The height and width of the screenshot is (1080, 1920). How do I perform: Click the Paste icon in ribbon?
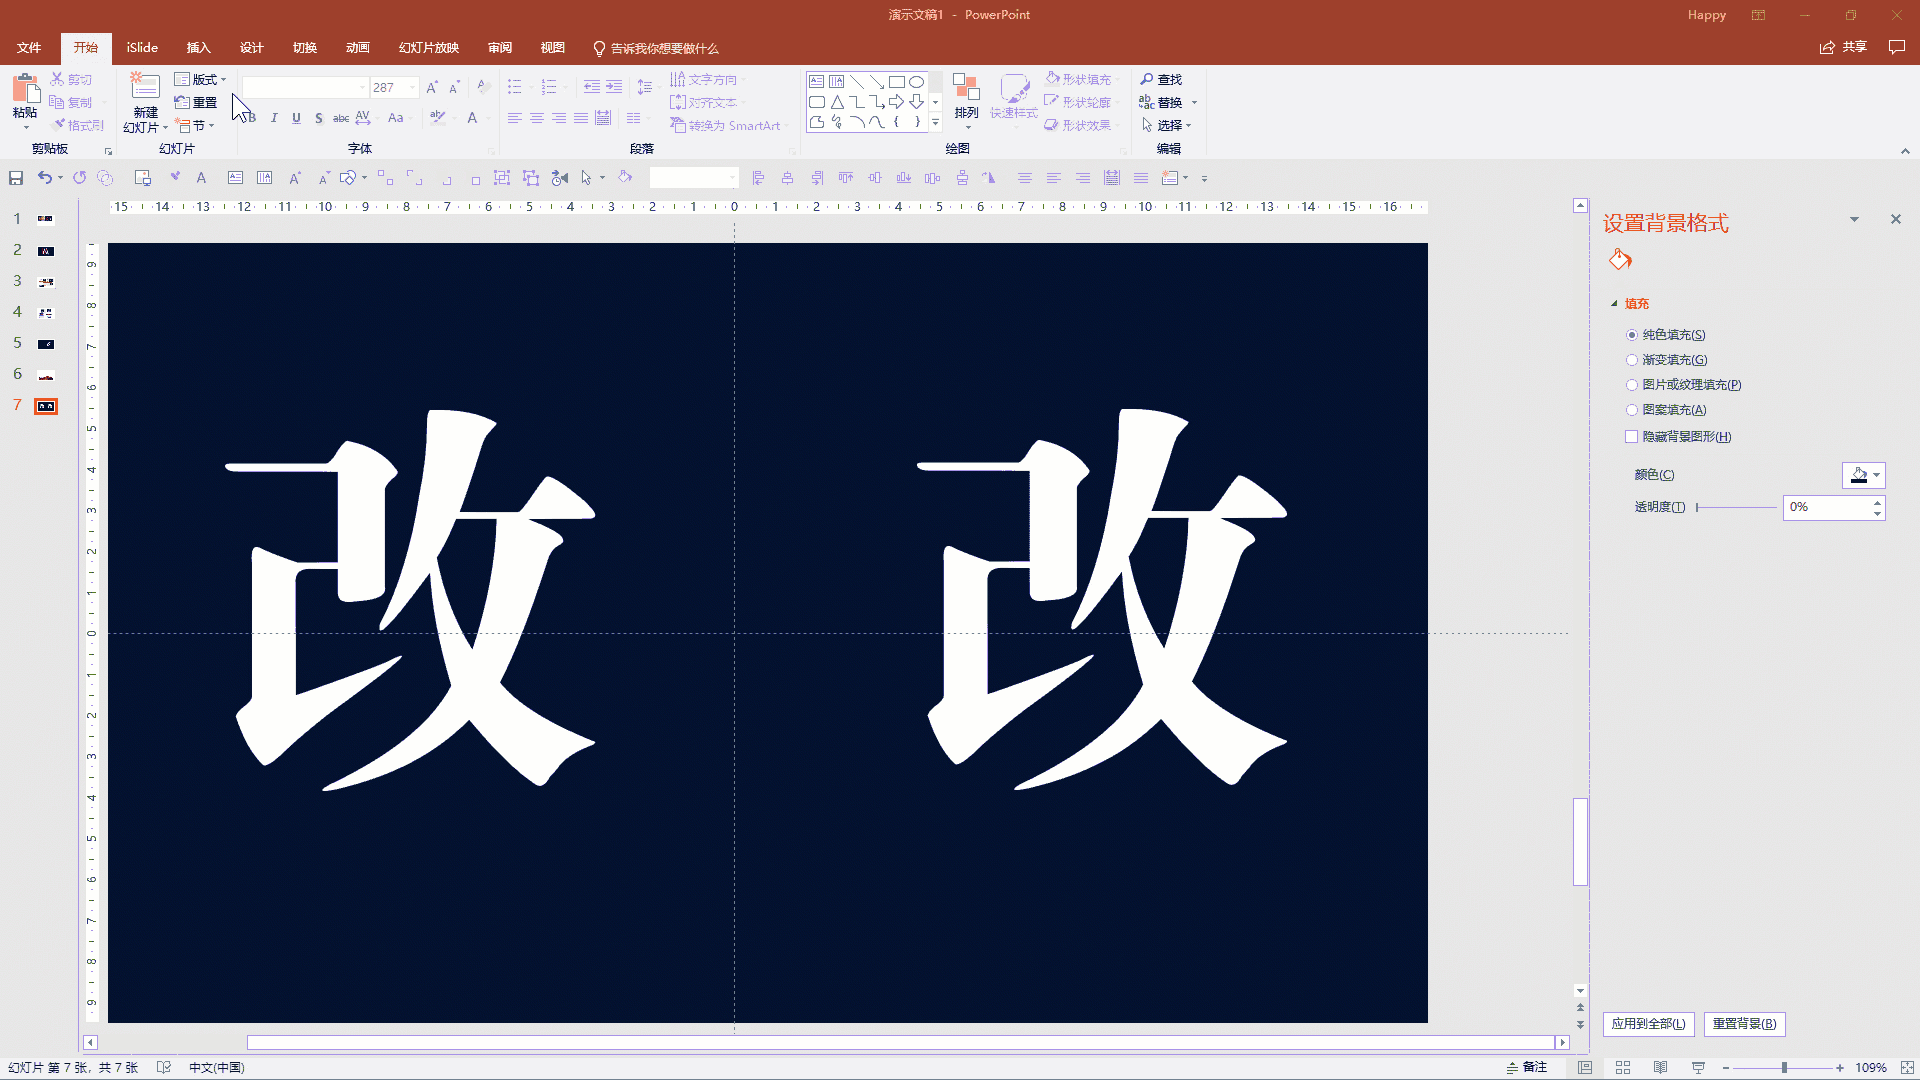point(25,90)
